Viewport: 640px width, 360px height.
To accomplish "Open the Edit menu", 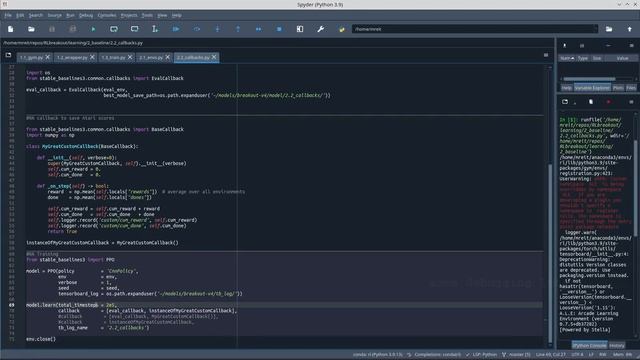I will coord(20,15).
